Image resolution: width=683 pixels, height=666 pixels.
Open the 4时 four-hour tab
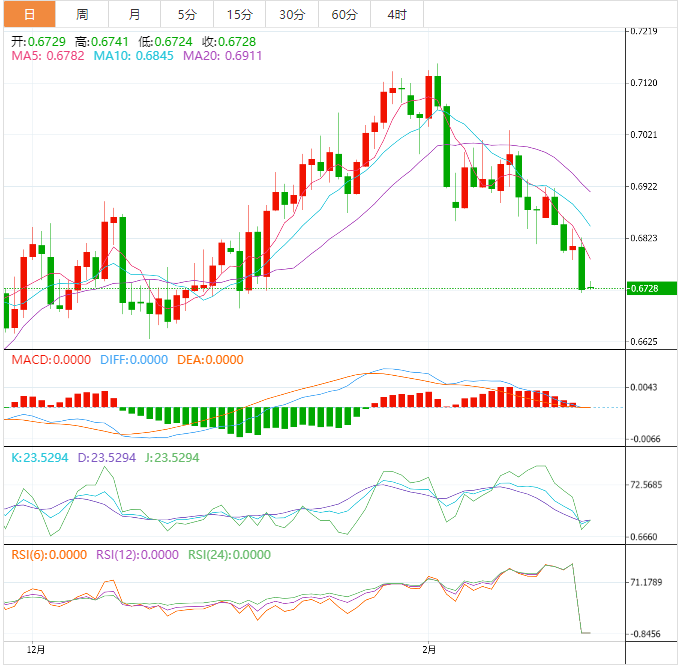tap(396, 14)
